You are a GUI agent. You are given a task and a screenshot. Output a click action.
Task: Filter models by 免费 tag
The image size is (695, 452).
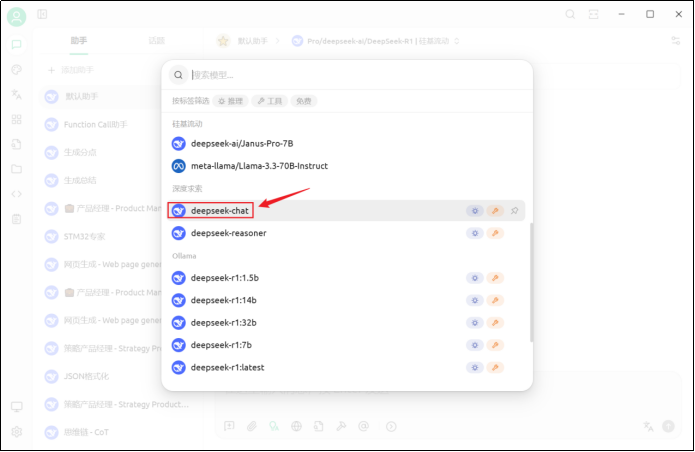[304, 101]
